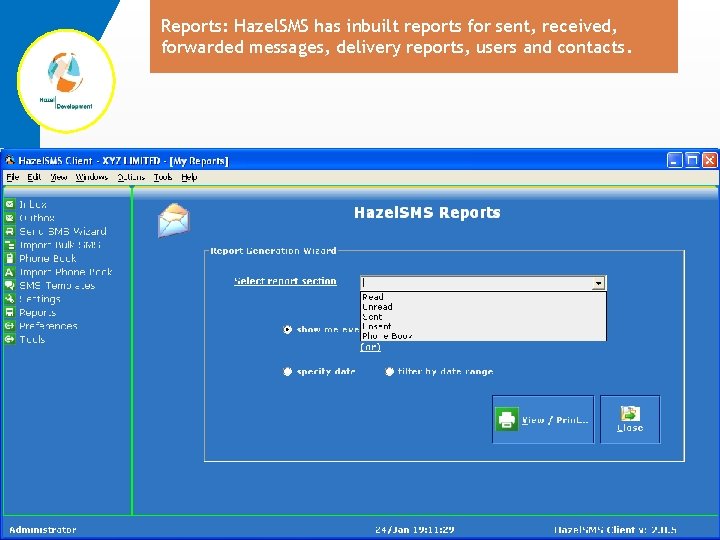720x540 pixels.
Task: Click the Tools sidebar icon
Action: [x=10, y=339]
